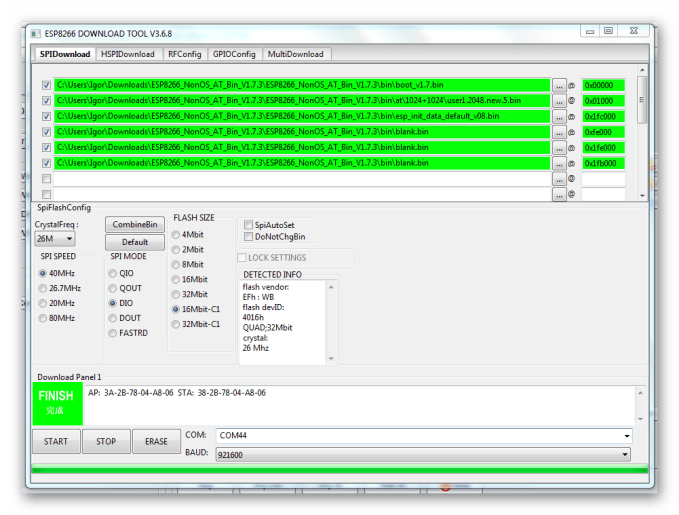This screenshot has height=515, width=679.
Task: Select 32Mbit flash size
Action: tap(176, 294)
